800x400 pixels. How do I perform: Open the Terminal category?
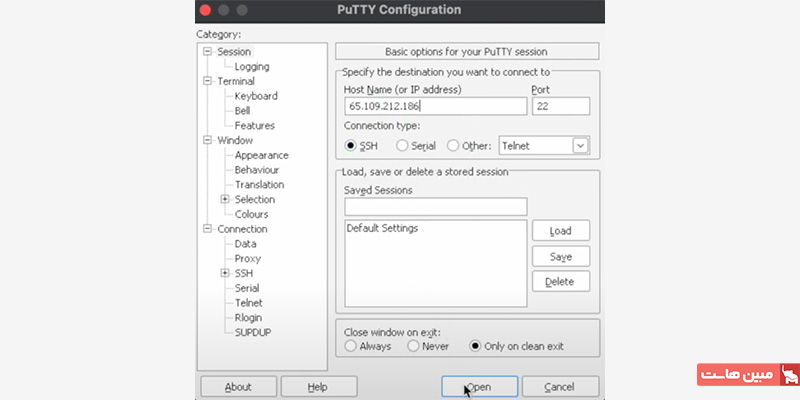click(236, 81)
